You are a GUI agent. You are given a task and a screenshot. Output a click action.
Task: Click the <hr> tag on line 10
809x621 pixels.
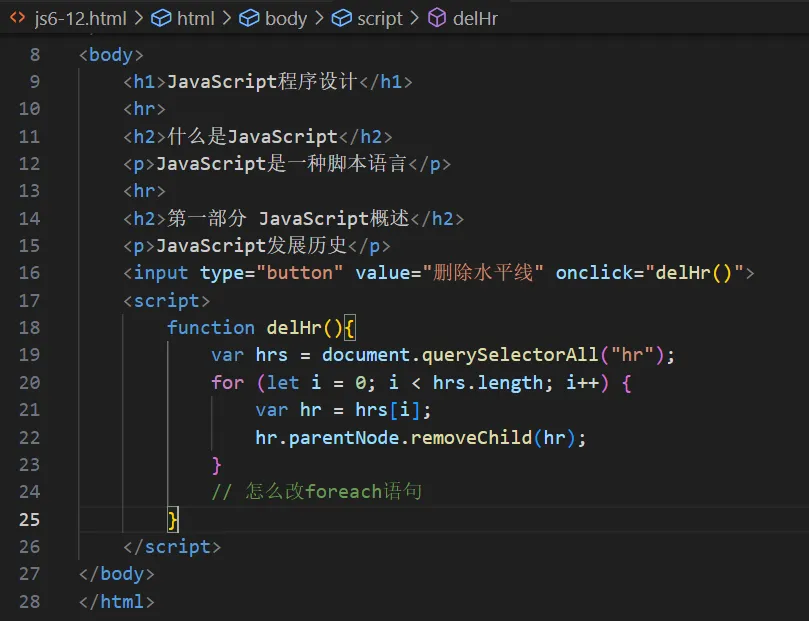coord(144,109)
